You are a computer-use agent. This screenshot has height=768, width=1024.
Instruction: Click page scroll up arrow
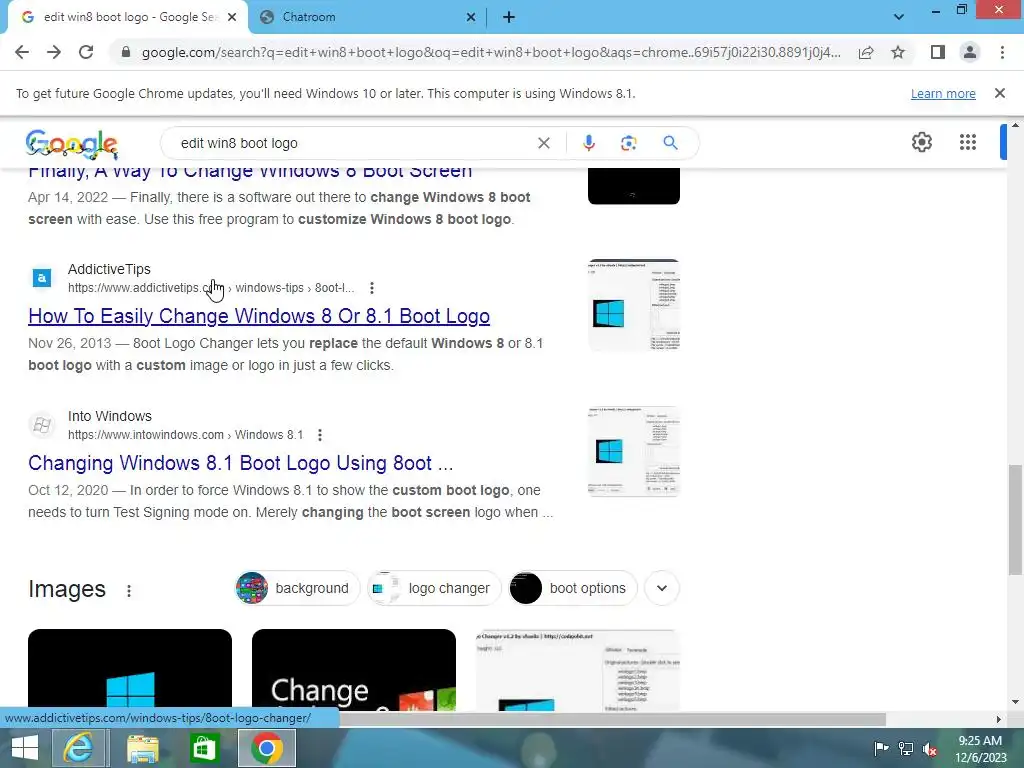pyautogui.click(x=1015, y=125)
